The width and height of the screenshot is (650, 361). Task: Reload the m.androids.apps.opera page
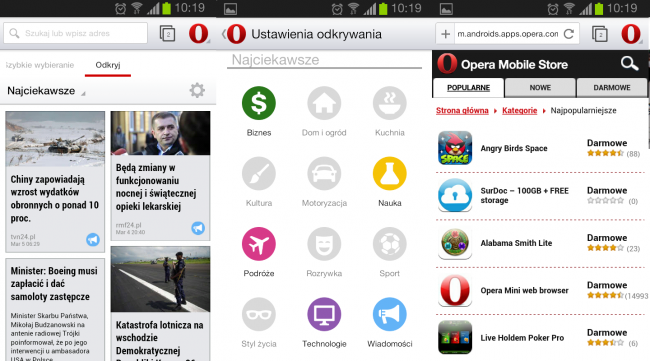click(x=569, y=34)
